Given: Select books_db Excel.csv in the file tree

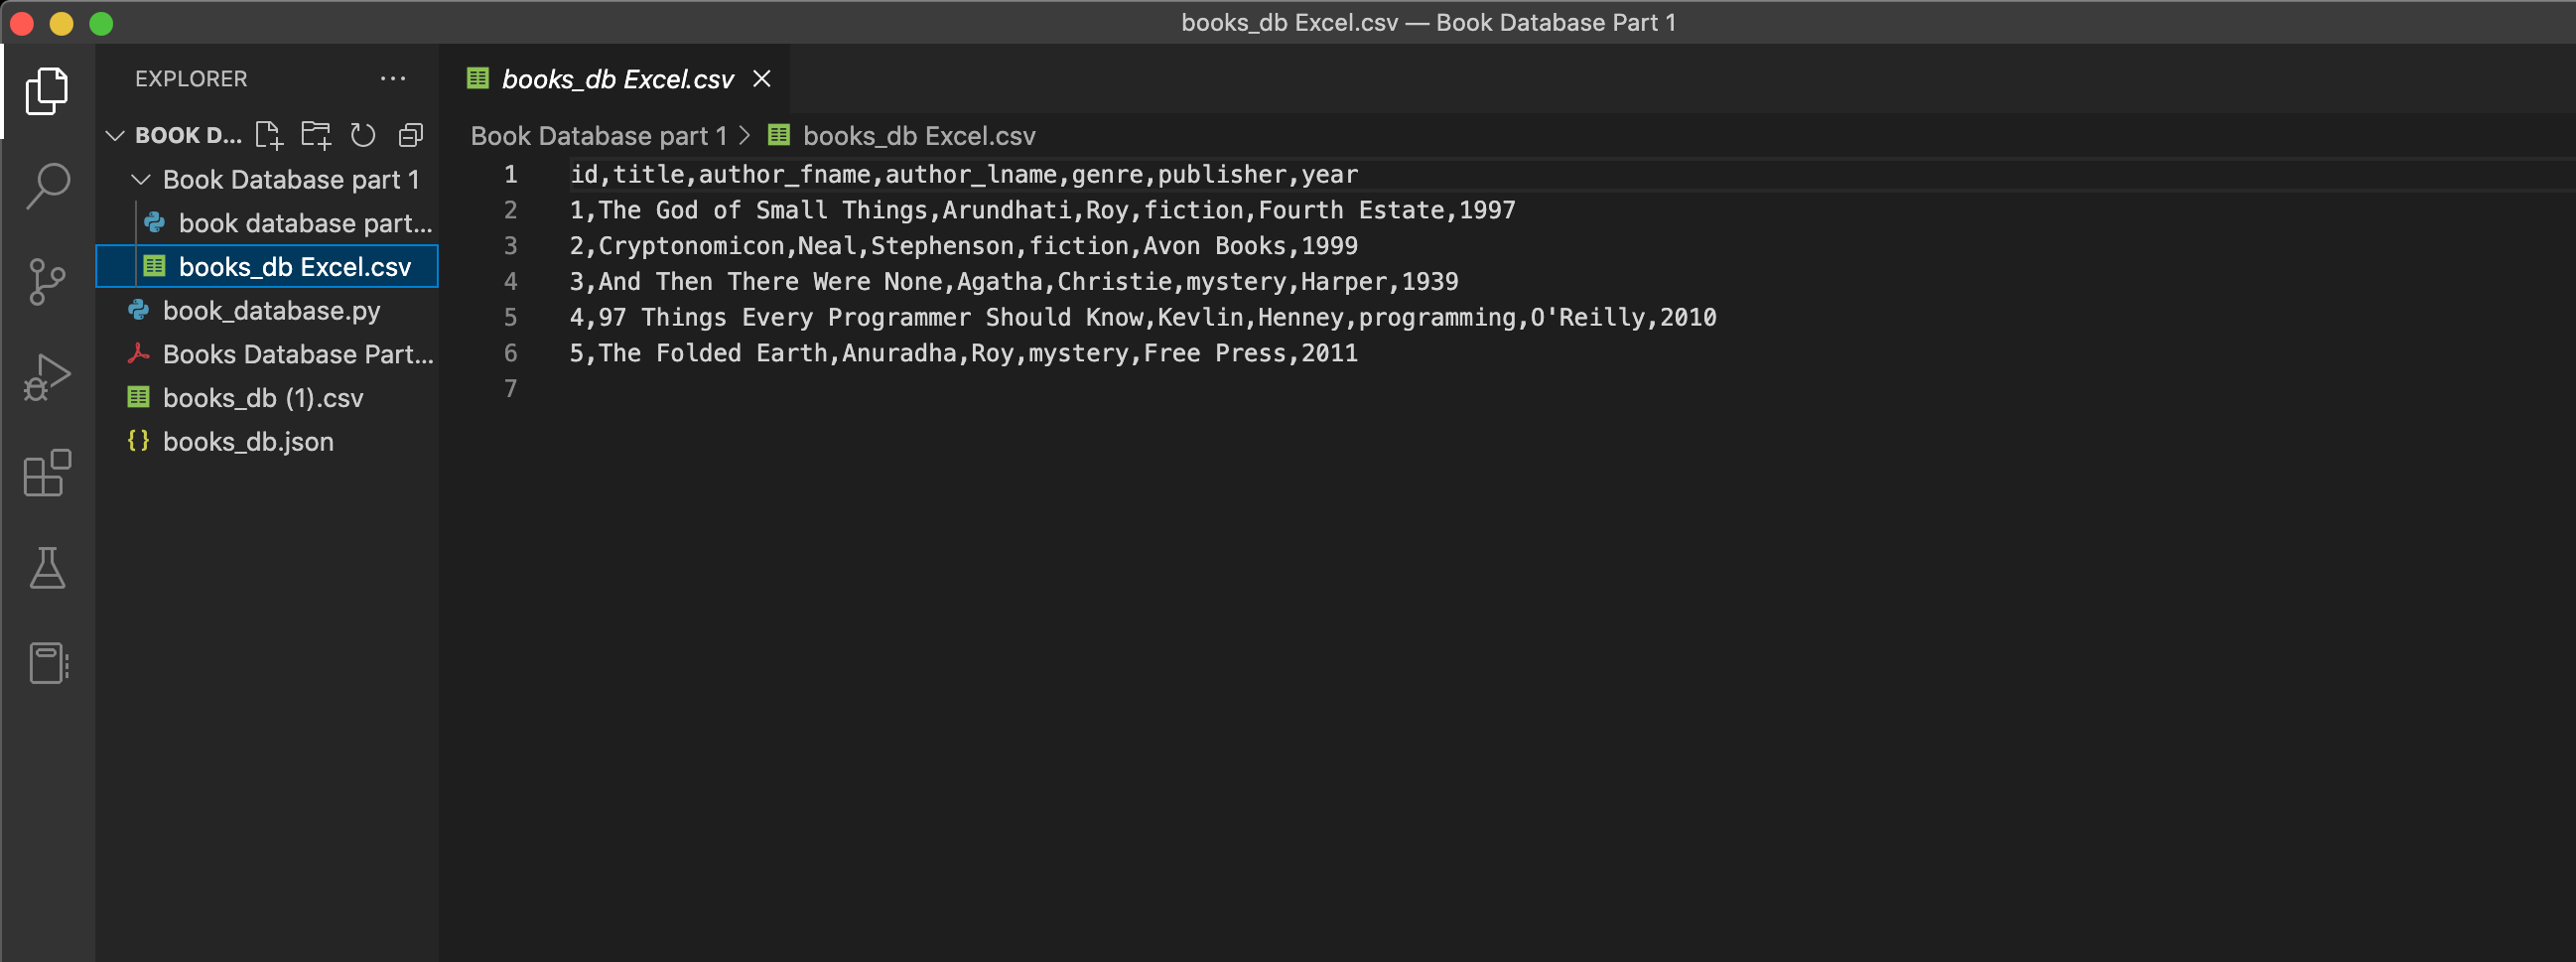Looking at the screenshot, I should click(x=267, y=266).
